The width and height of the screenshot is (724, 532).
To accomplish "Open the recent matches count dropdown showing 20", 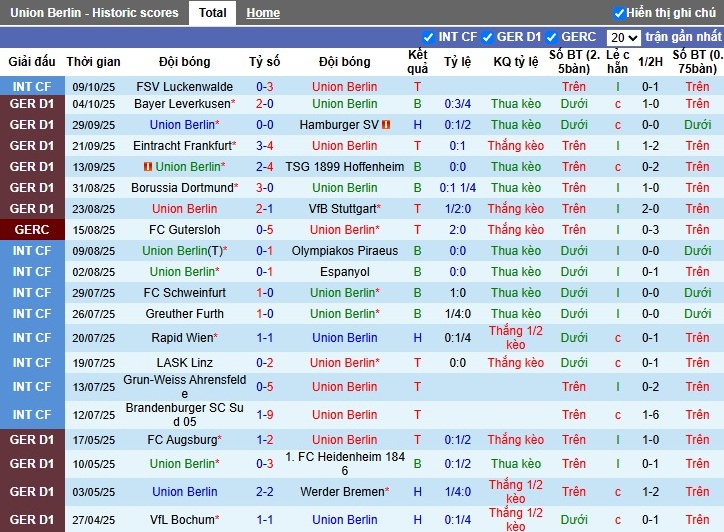I will click(x=623, y=37).
